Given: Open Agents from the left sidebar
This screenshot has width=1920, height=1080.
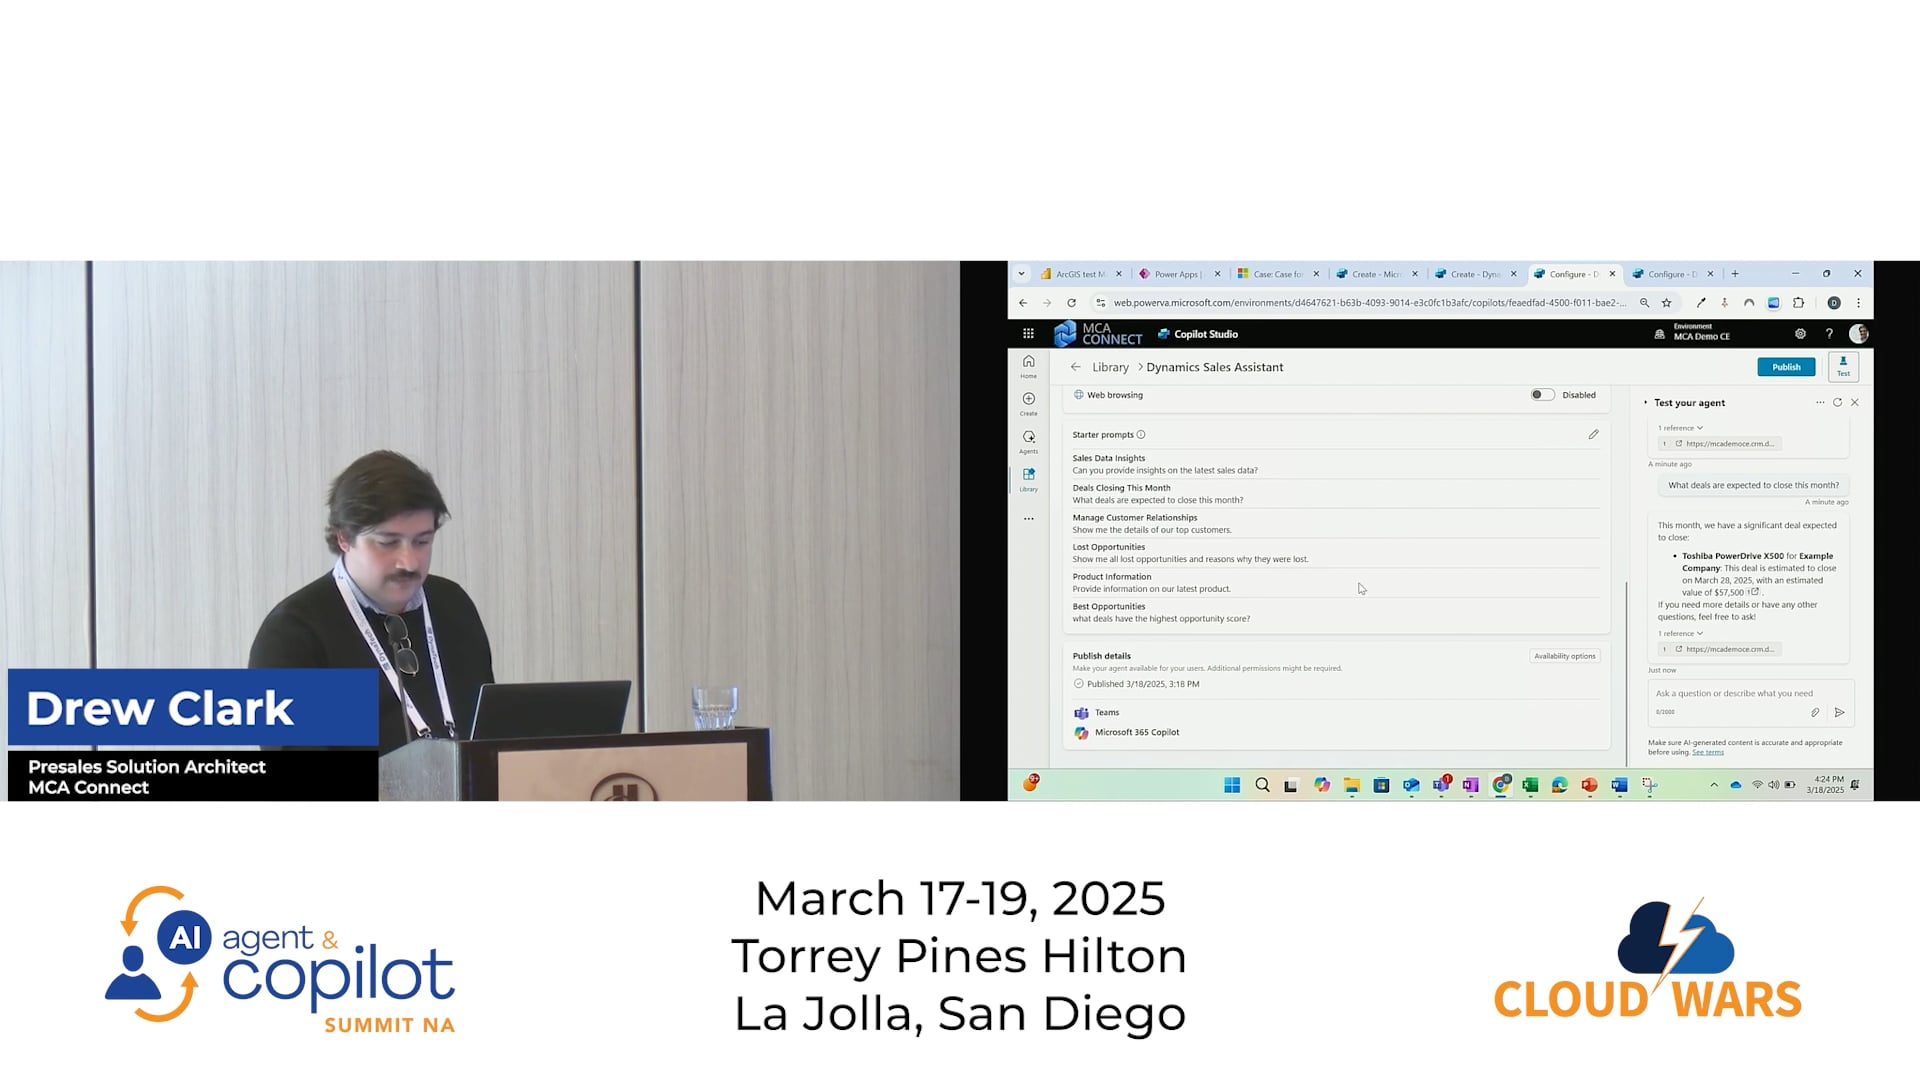Looking at the screenshot, I should tap(1028, 441).
